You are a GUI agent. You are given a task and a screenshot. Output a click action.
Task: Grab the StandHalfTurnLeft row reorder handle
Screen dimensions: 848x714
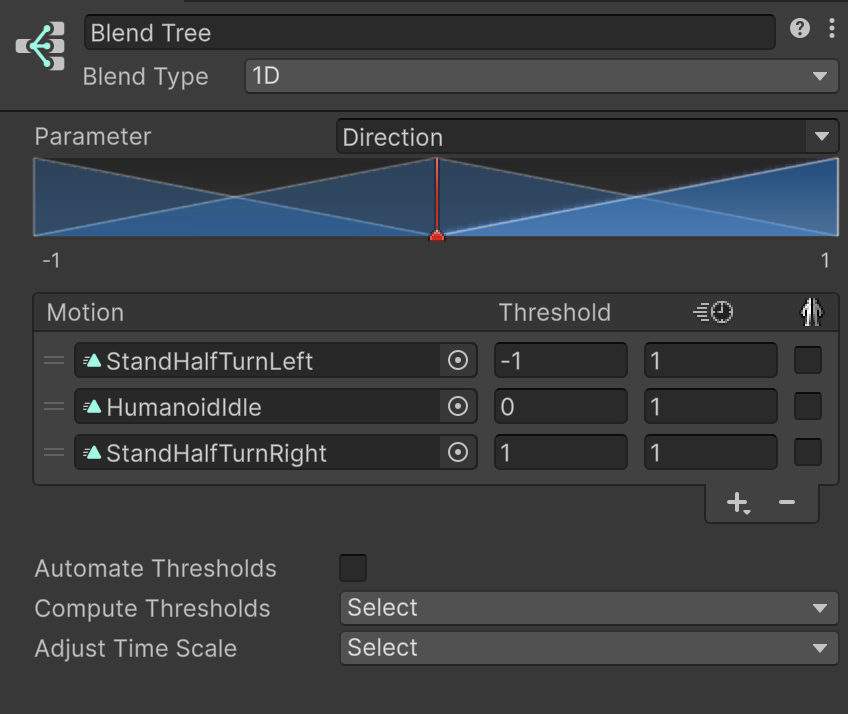point(54,360)
